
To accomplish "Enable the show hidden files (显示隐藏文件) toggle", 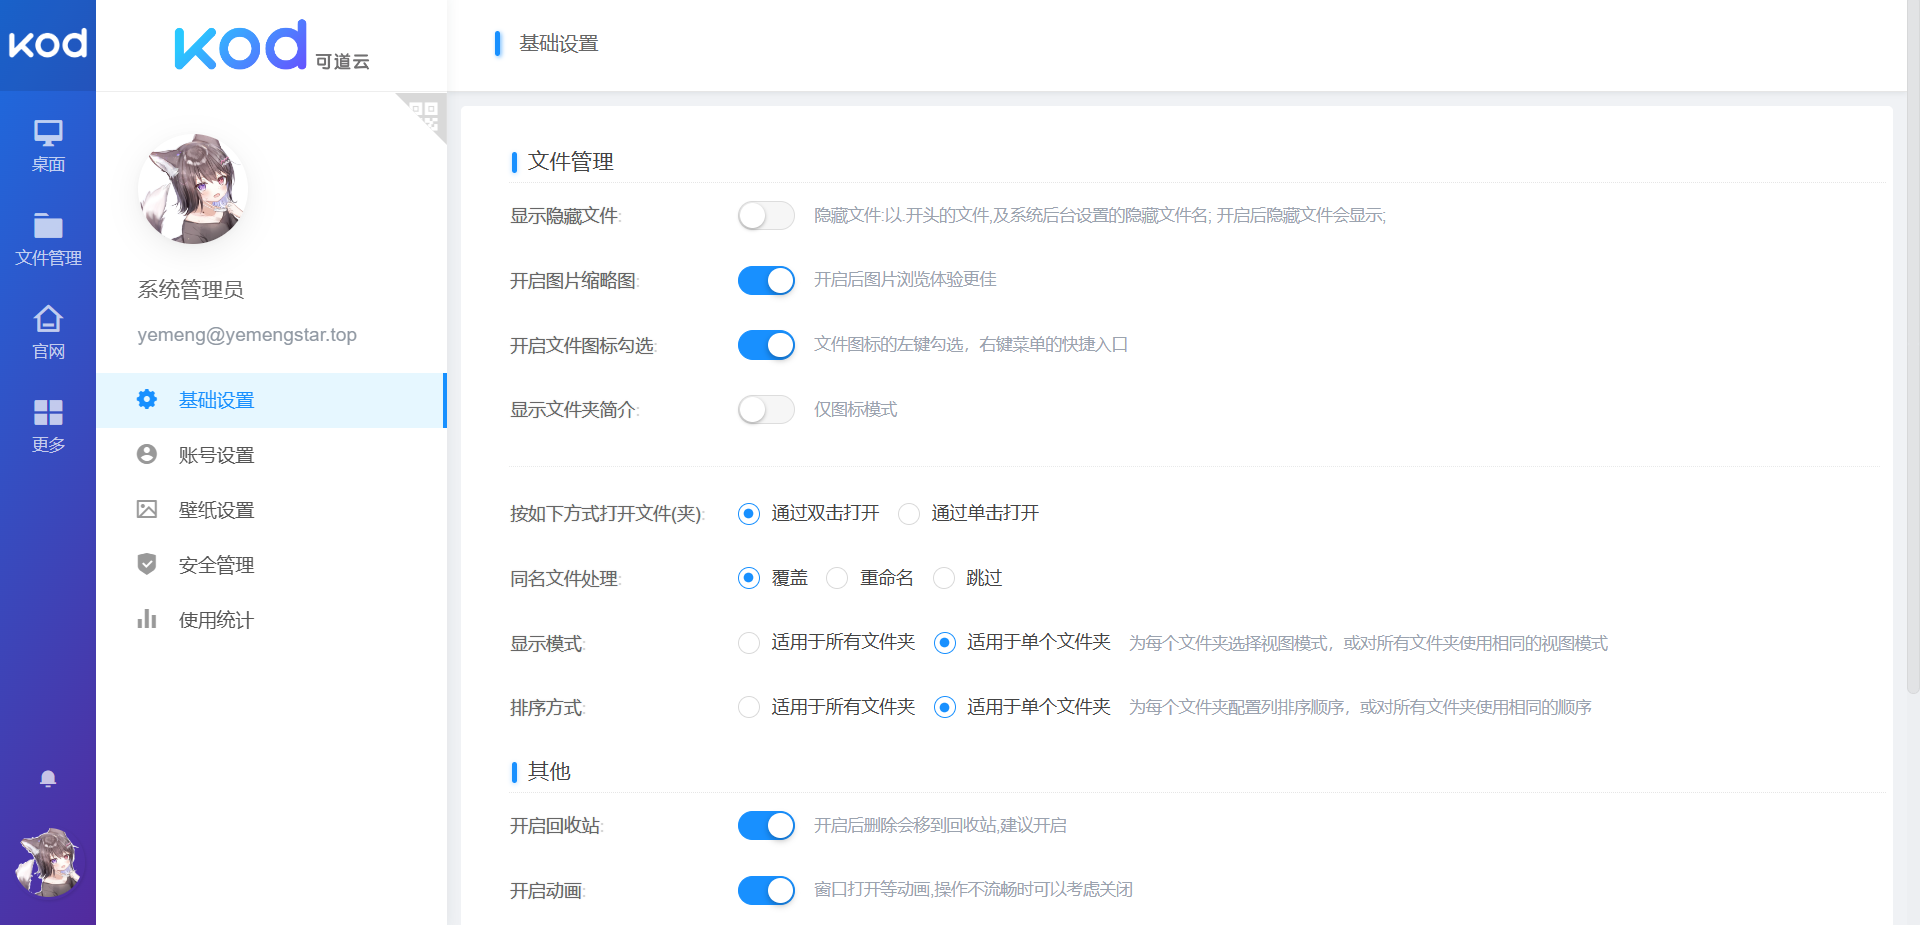I will tap(766, 216).
